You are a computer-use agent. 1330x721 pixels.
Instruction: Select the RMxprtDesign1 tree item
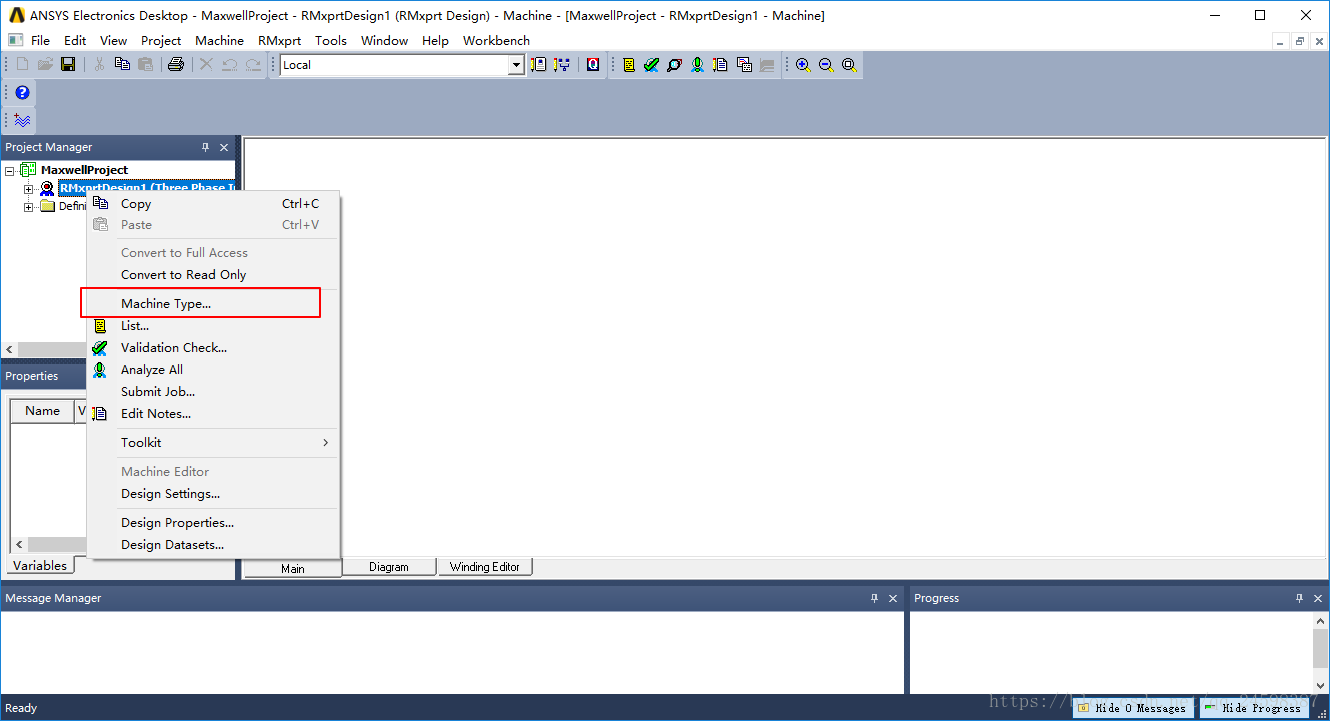[x=146, y=188]
